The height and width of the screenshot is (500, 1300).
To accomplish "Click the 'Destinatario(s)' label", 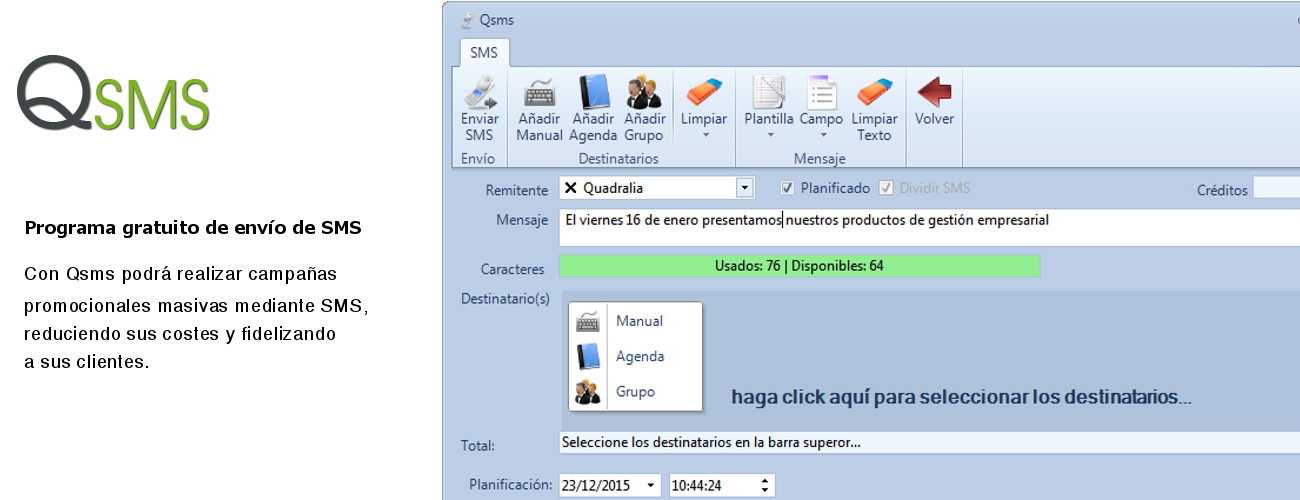I will [x=505, y=299].
